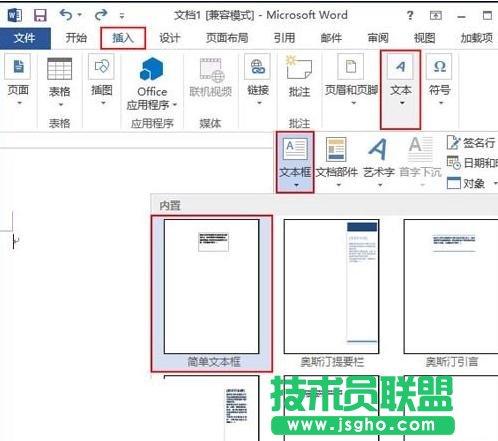Open the 视图 (View) tab
Screen dimensions: 498x441
[x=424, y=38]
